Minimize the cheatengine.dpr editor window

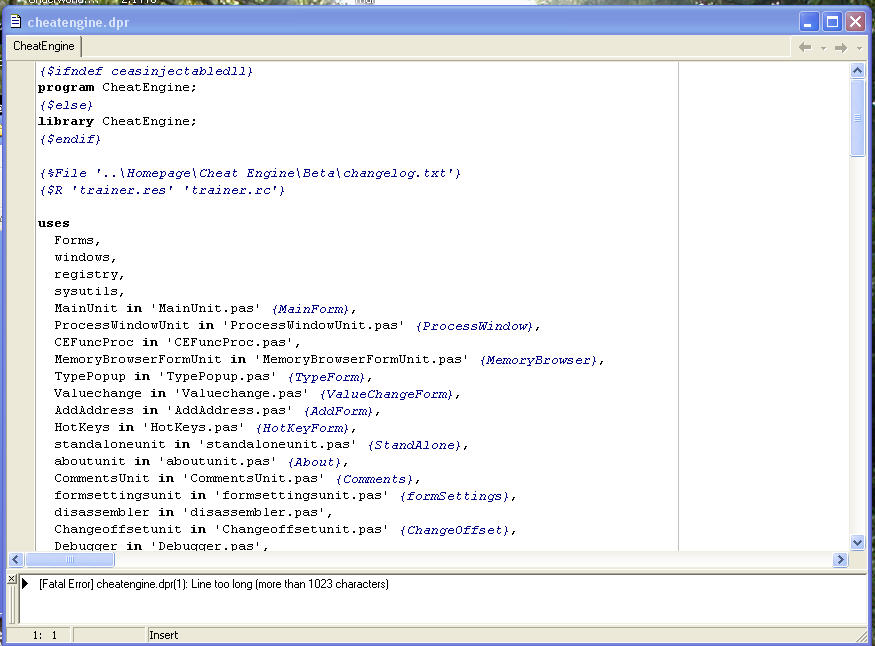click(x=809, y=21)
